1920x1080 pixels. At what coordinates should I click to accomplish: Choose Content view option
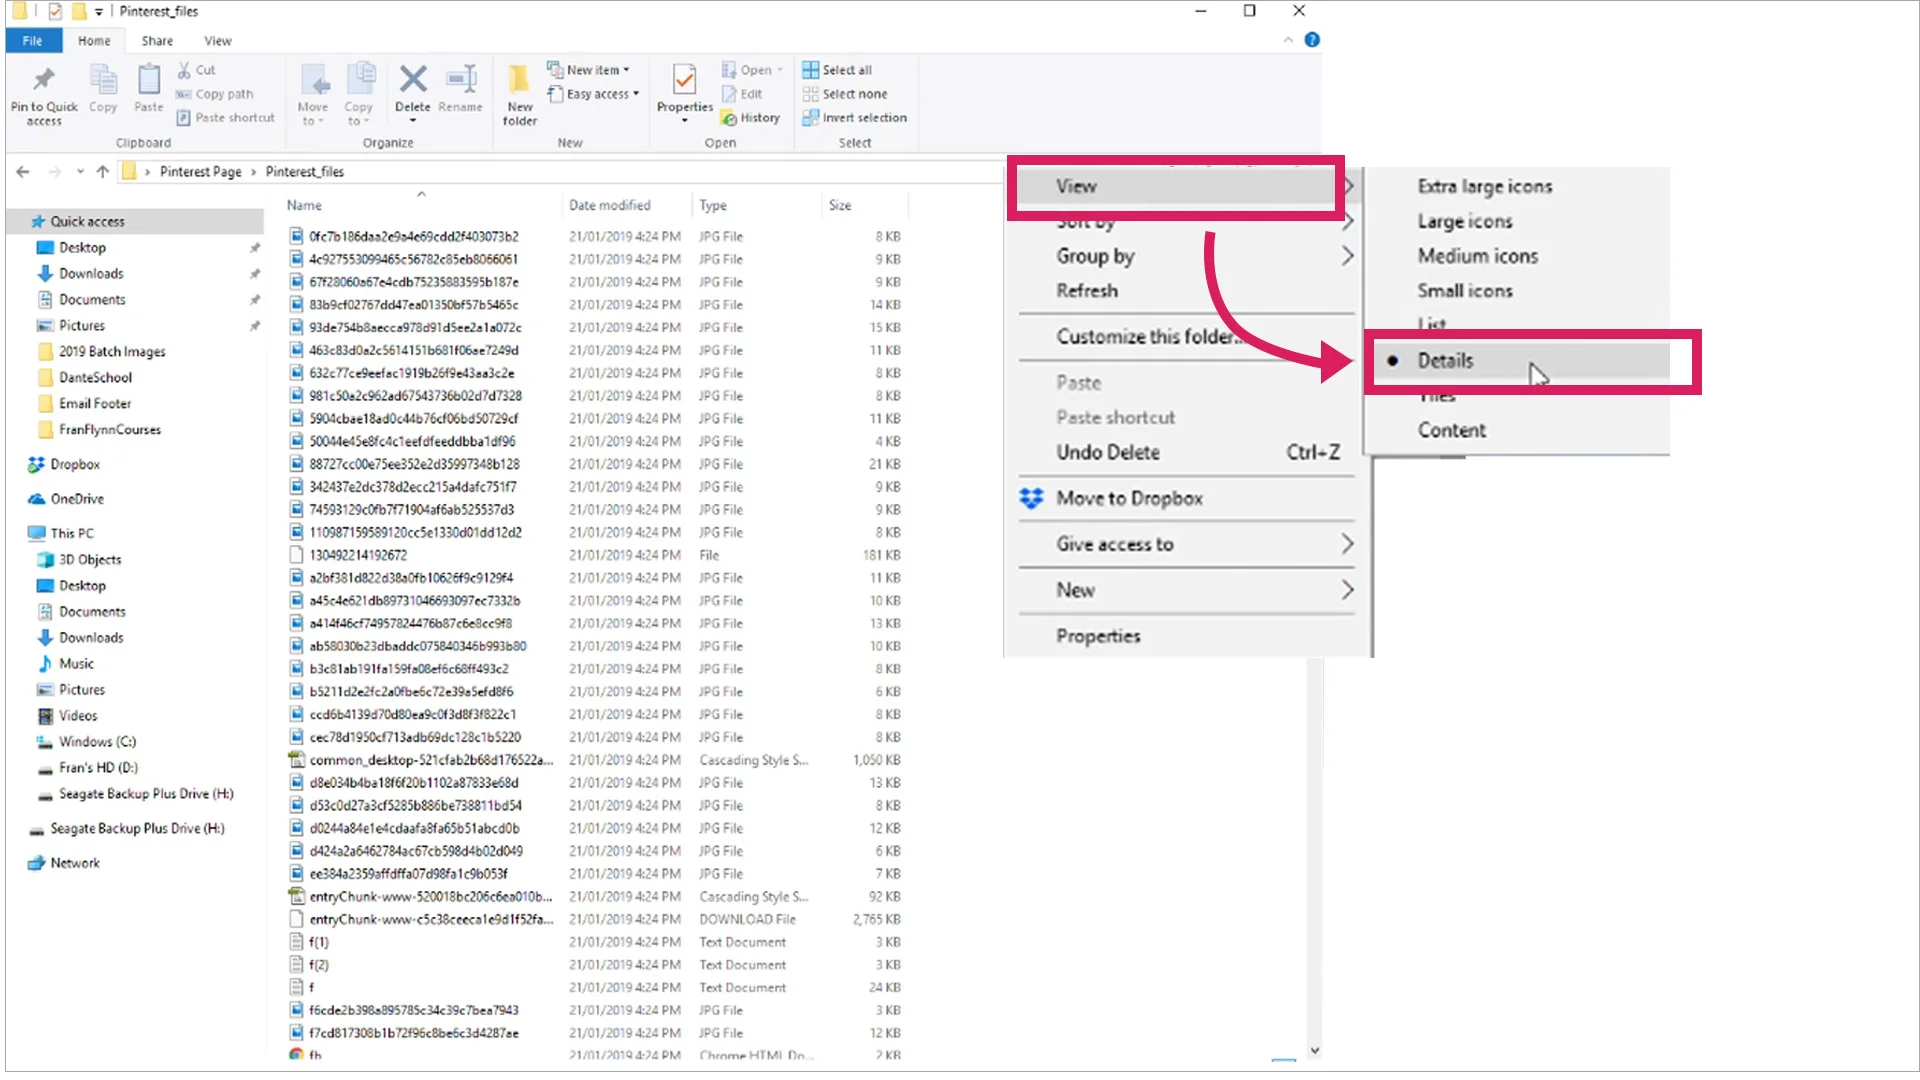click(x=1451, y=430)
